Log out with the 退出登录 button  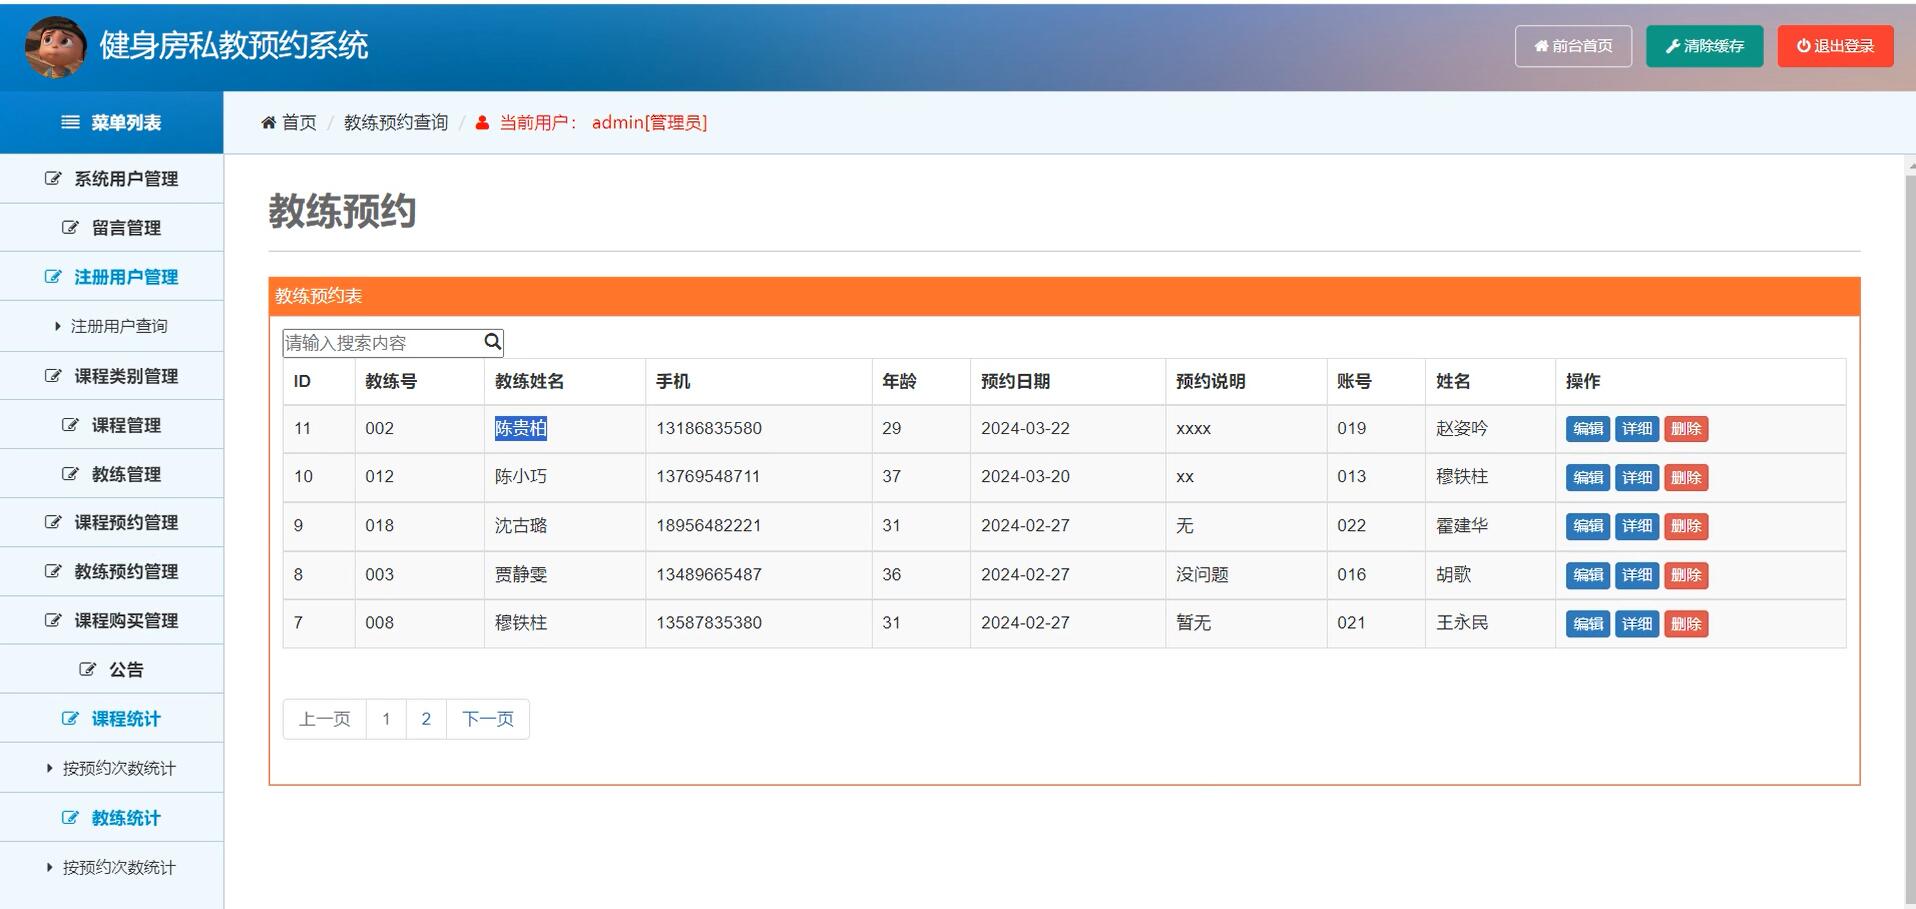1835,46
